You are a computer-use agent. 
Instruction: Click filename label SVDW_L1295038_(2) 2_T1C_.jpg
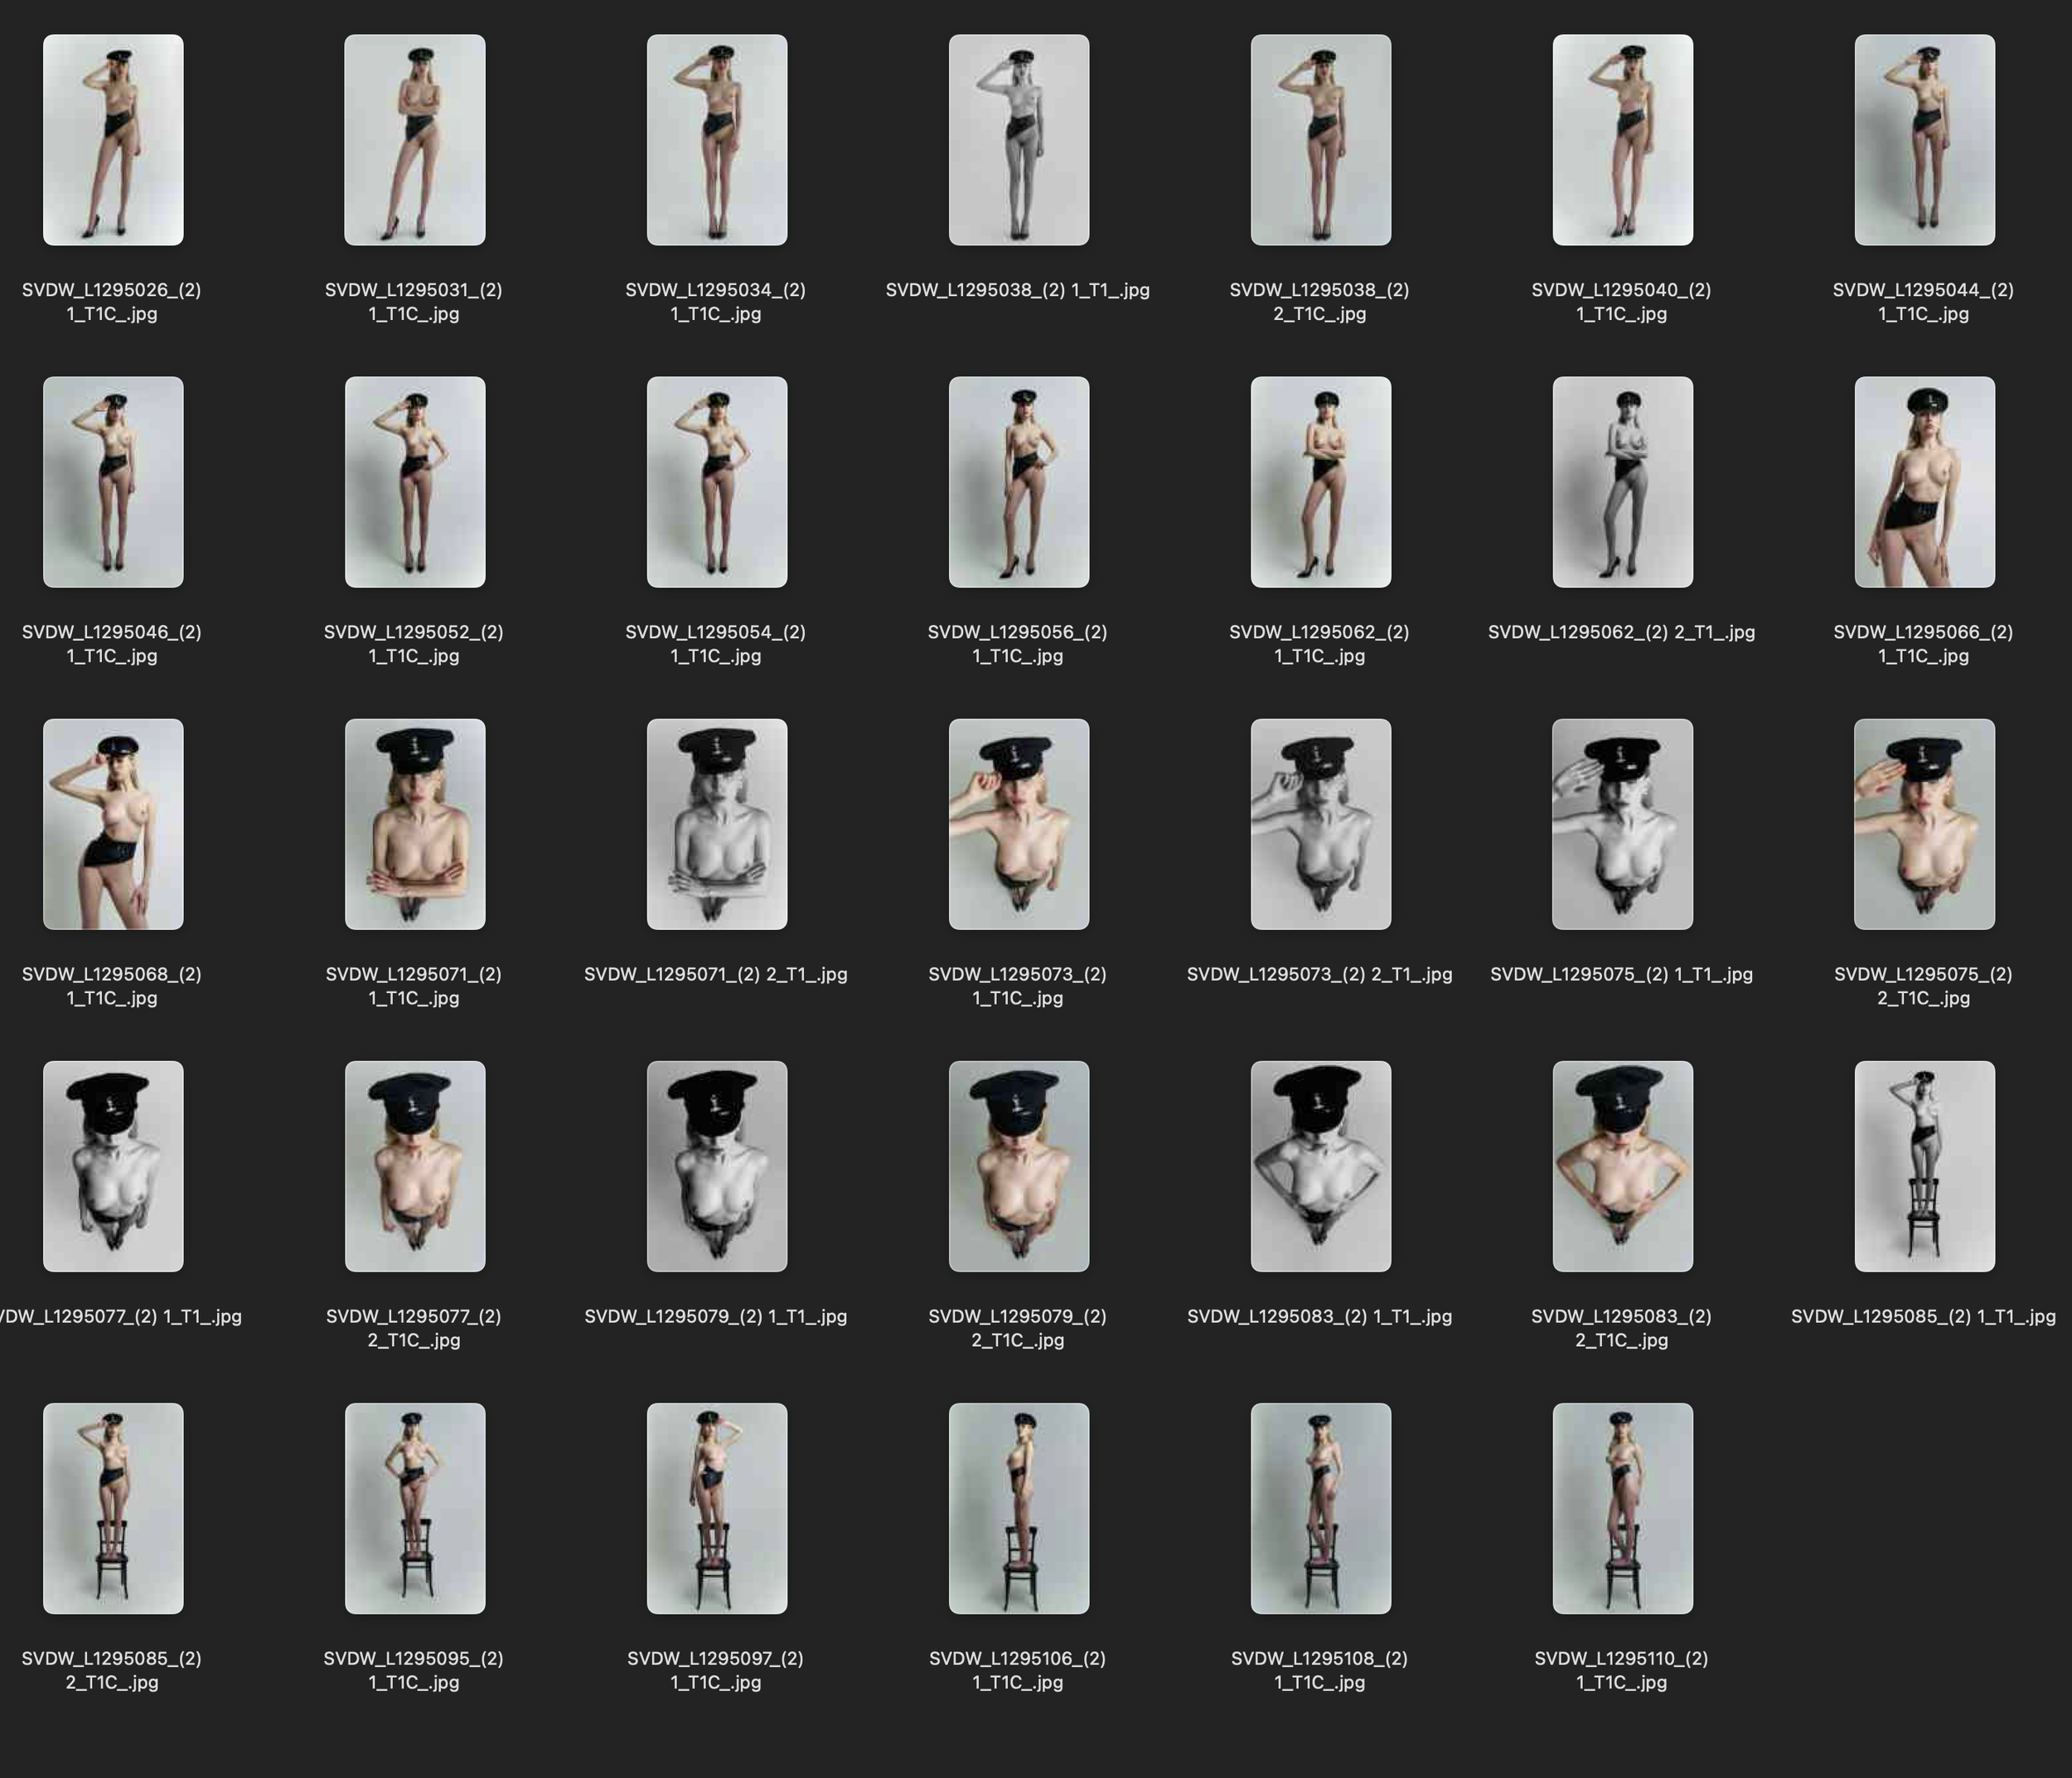tap(1319, 301)
